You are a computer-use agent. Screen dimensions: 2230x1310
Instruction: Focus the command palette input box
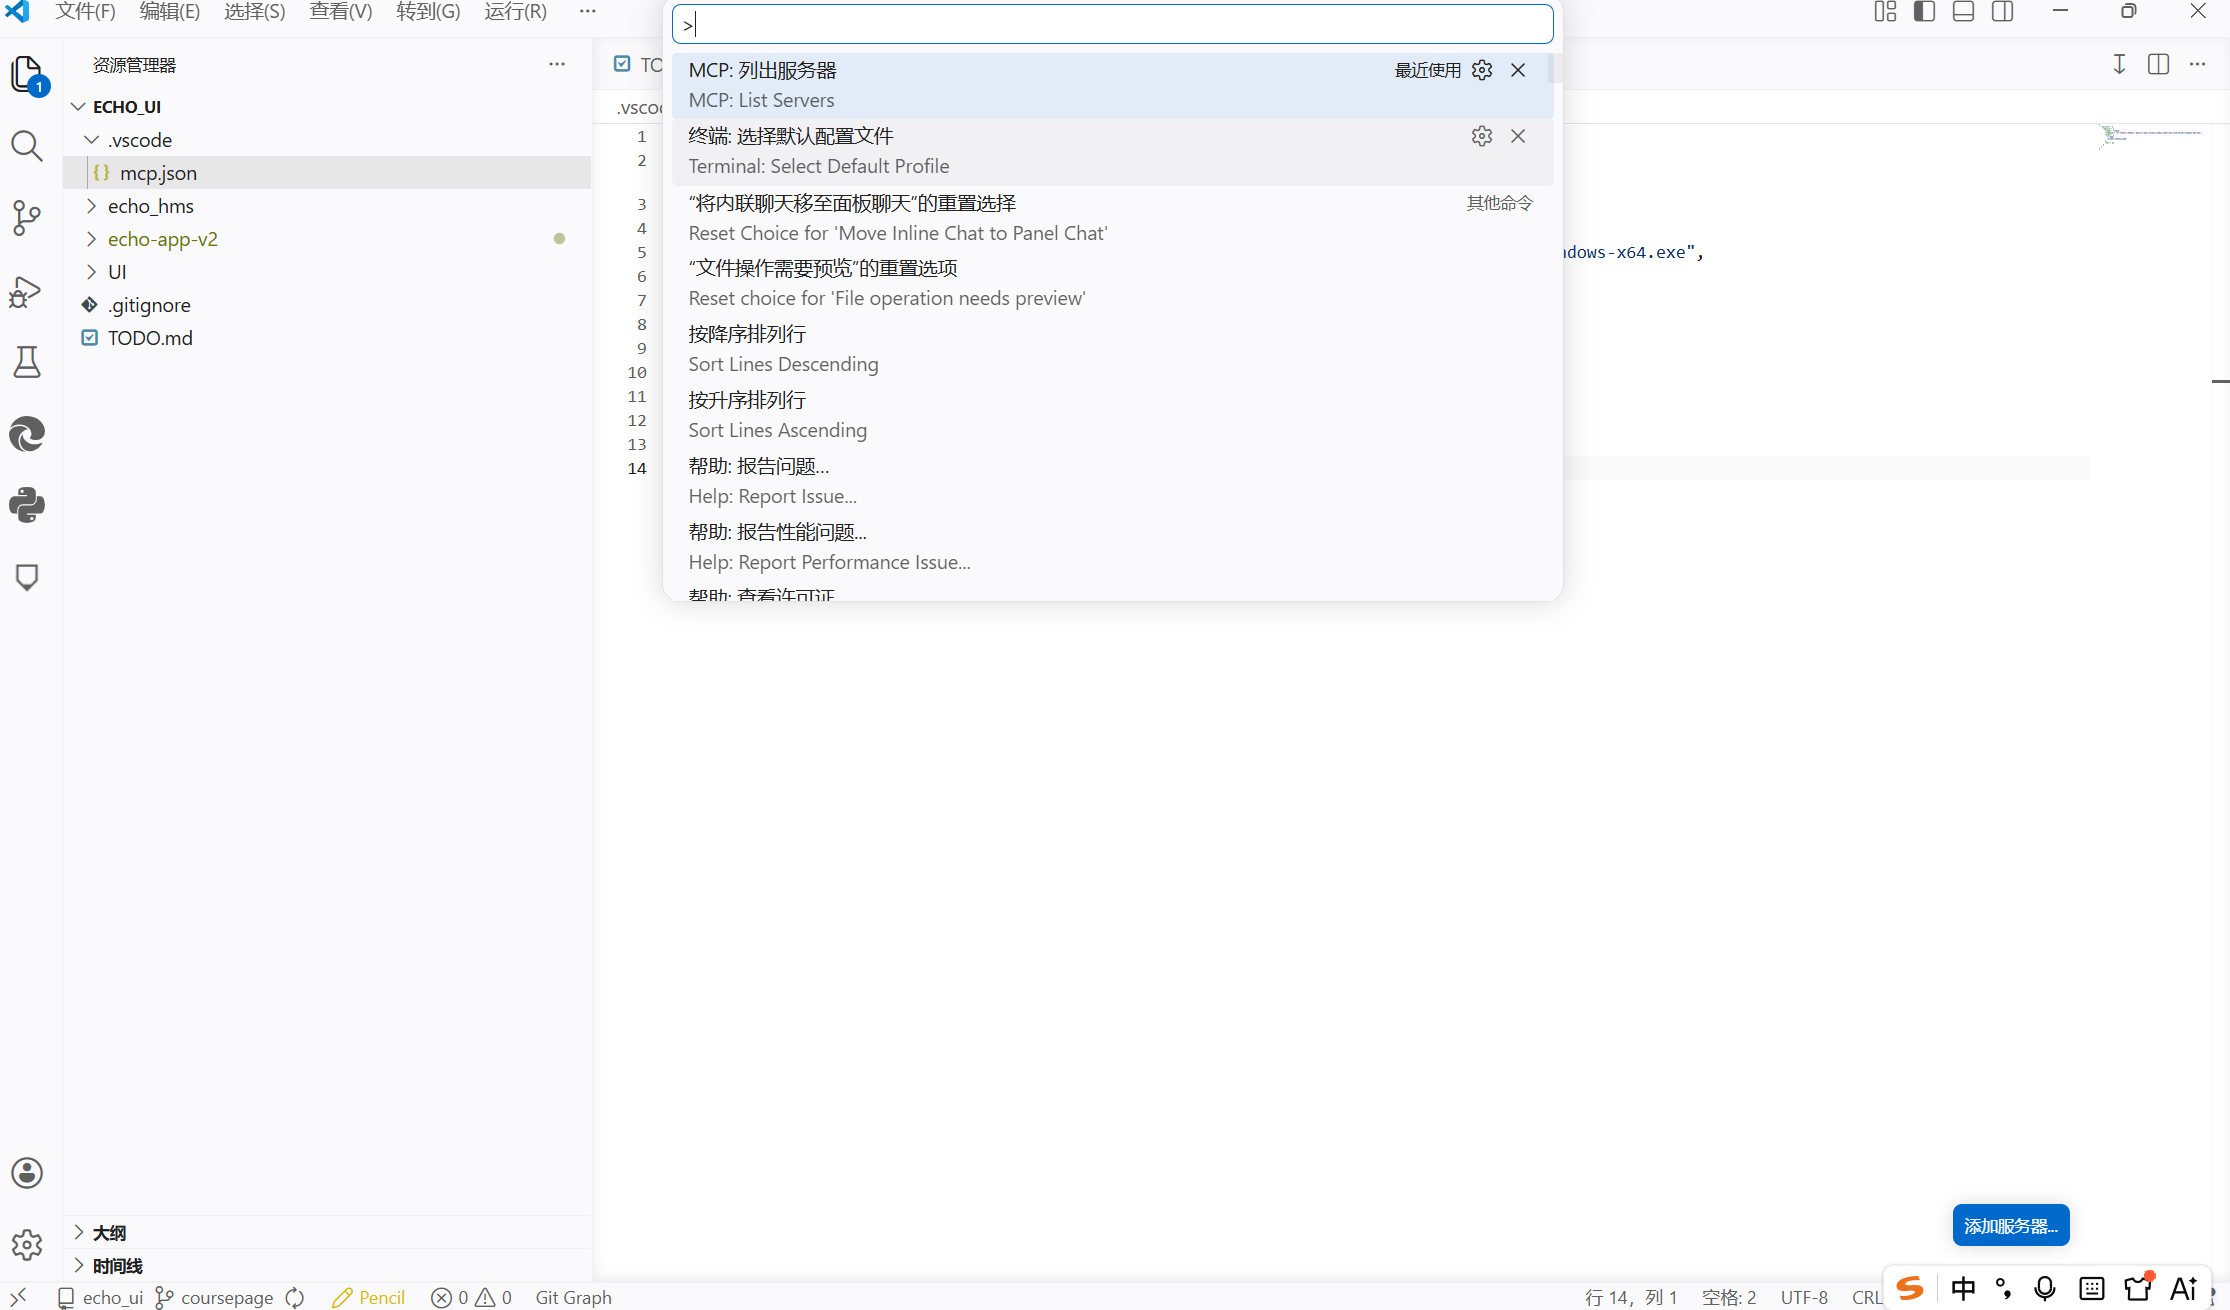tap(1112, 25)
